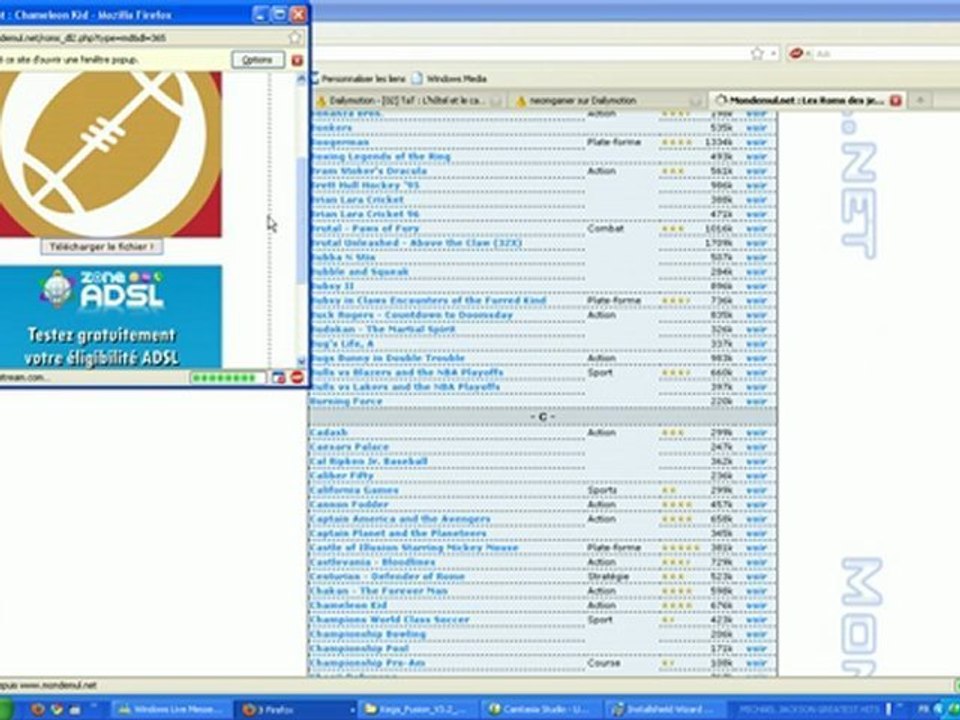Open 'Burning Force' game link
The image size is (960, 720).
[x=347, y=402]
